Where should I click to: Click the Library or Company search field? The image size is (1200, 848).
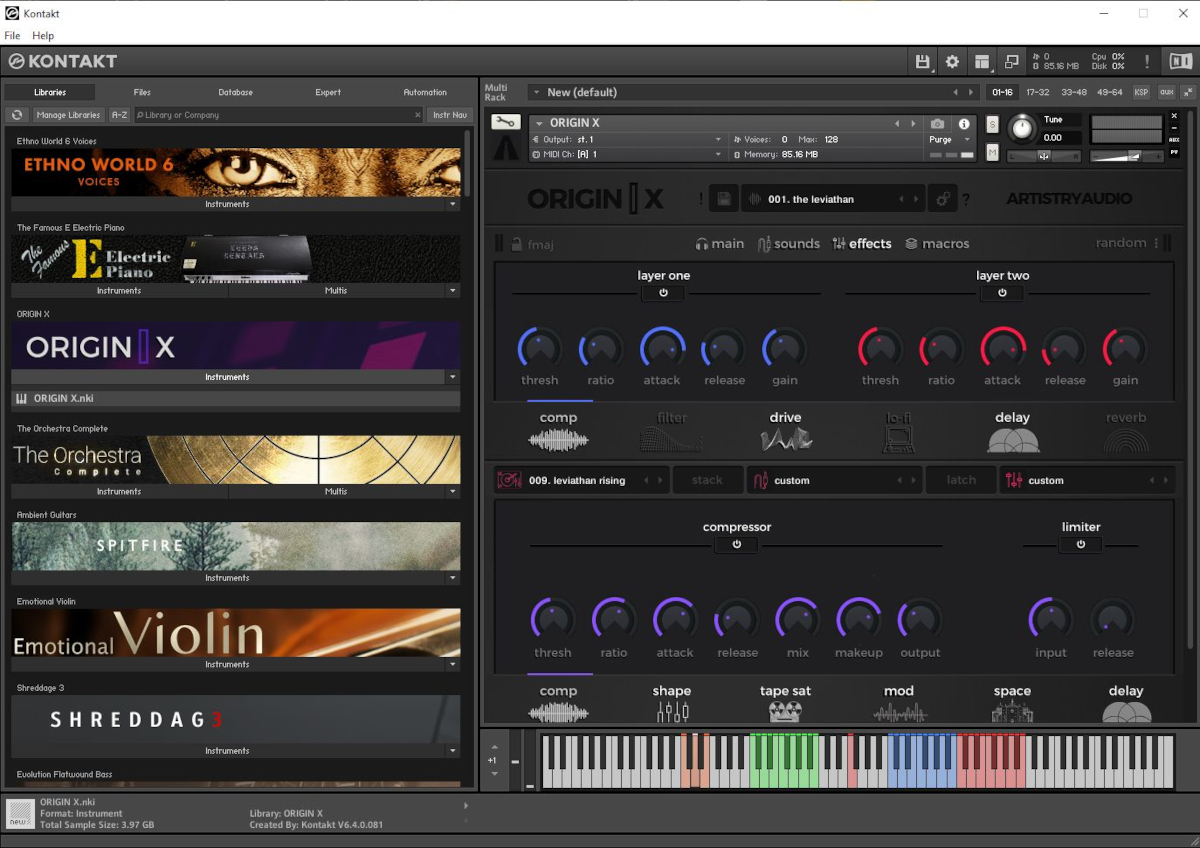click(x=278, y=115)
